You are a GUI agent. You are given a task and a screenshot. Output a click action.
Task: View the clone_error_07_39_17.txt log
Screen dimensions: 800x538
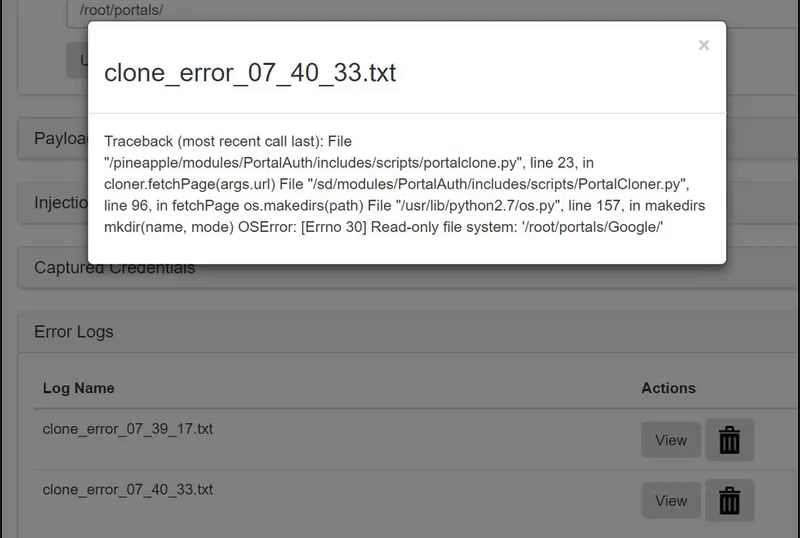click(671, 440)
